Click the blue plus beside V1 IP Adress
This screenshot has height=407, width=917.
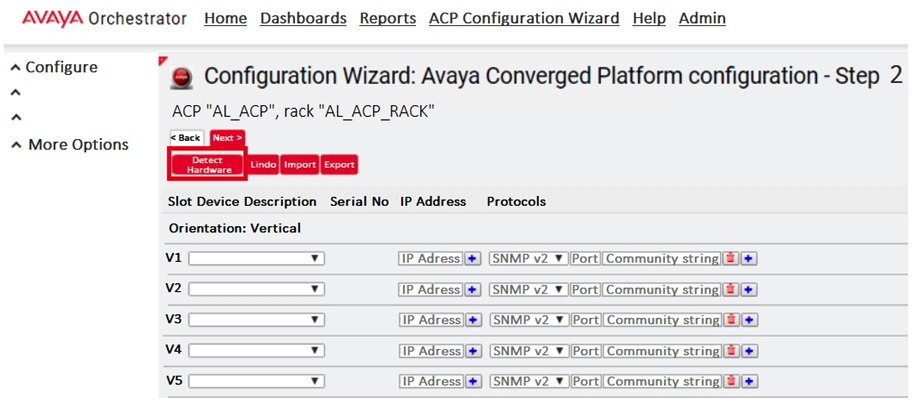[473, 258]
